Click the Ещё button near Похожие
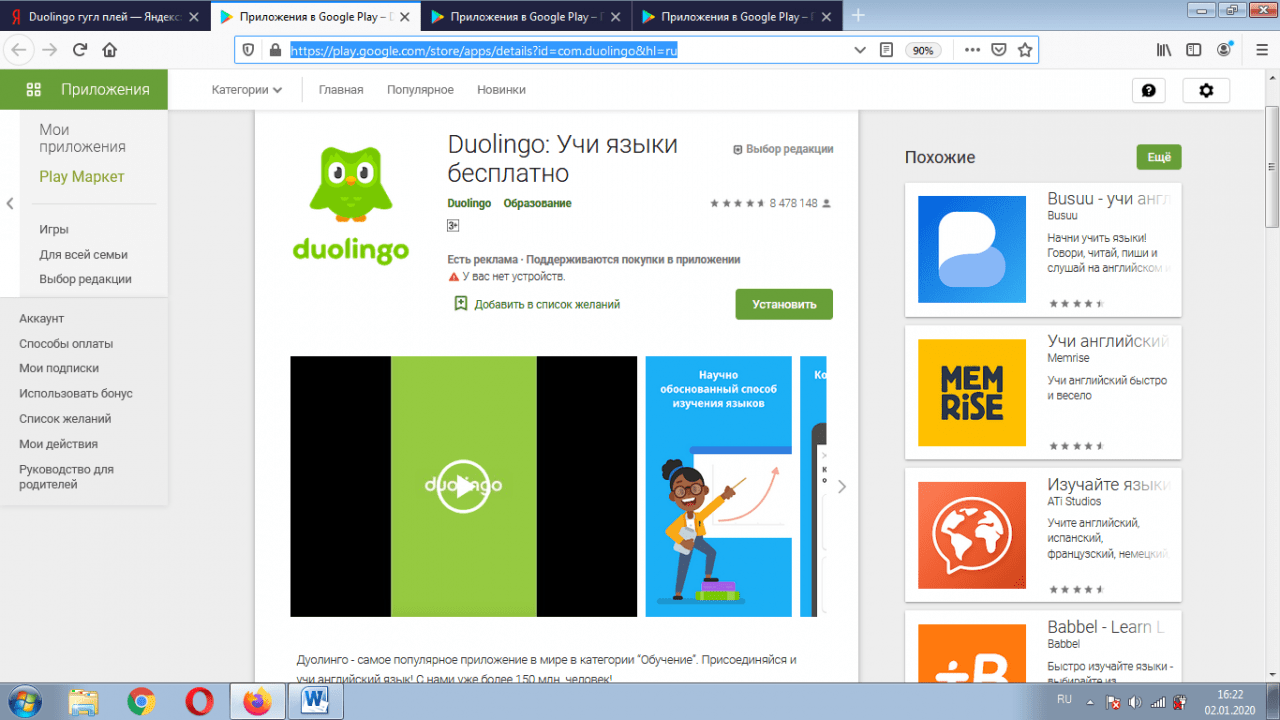This screenshot has height=720, width=1280. (x=1158, y=157)
